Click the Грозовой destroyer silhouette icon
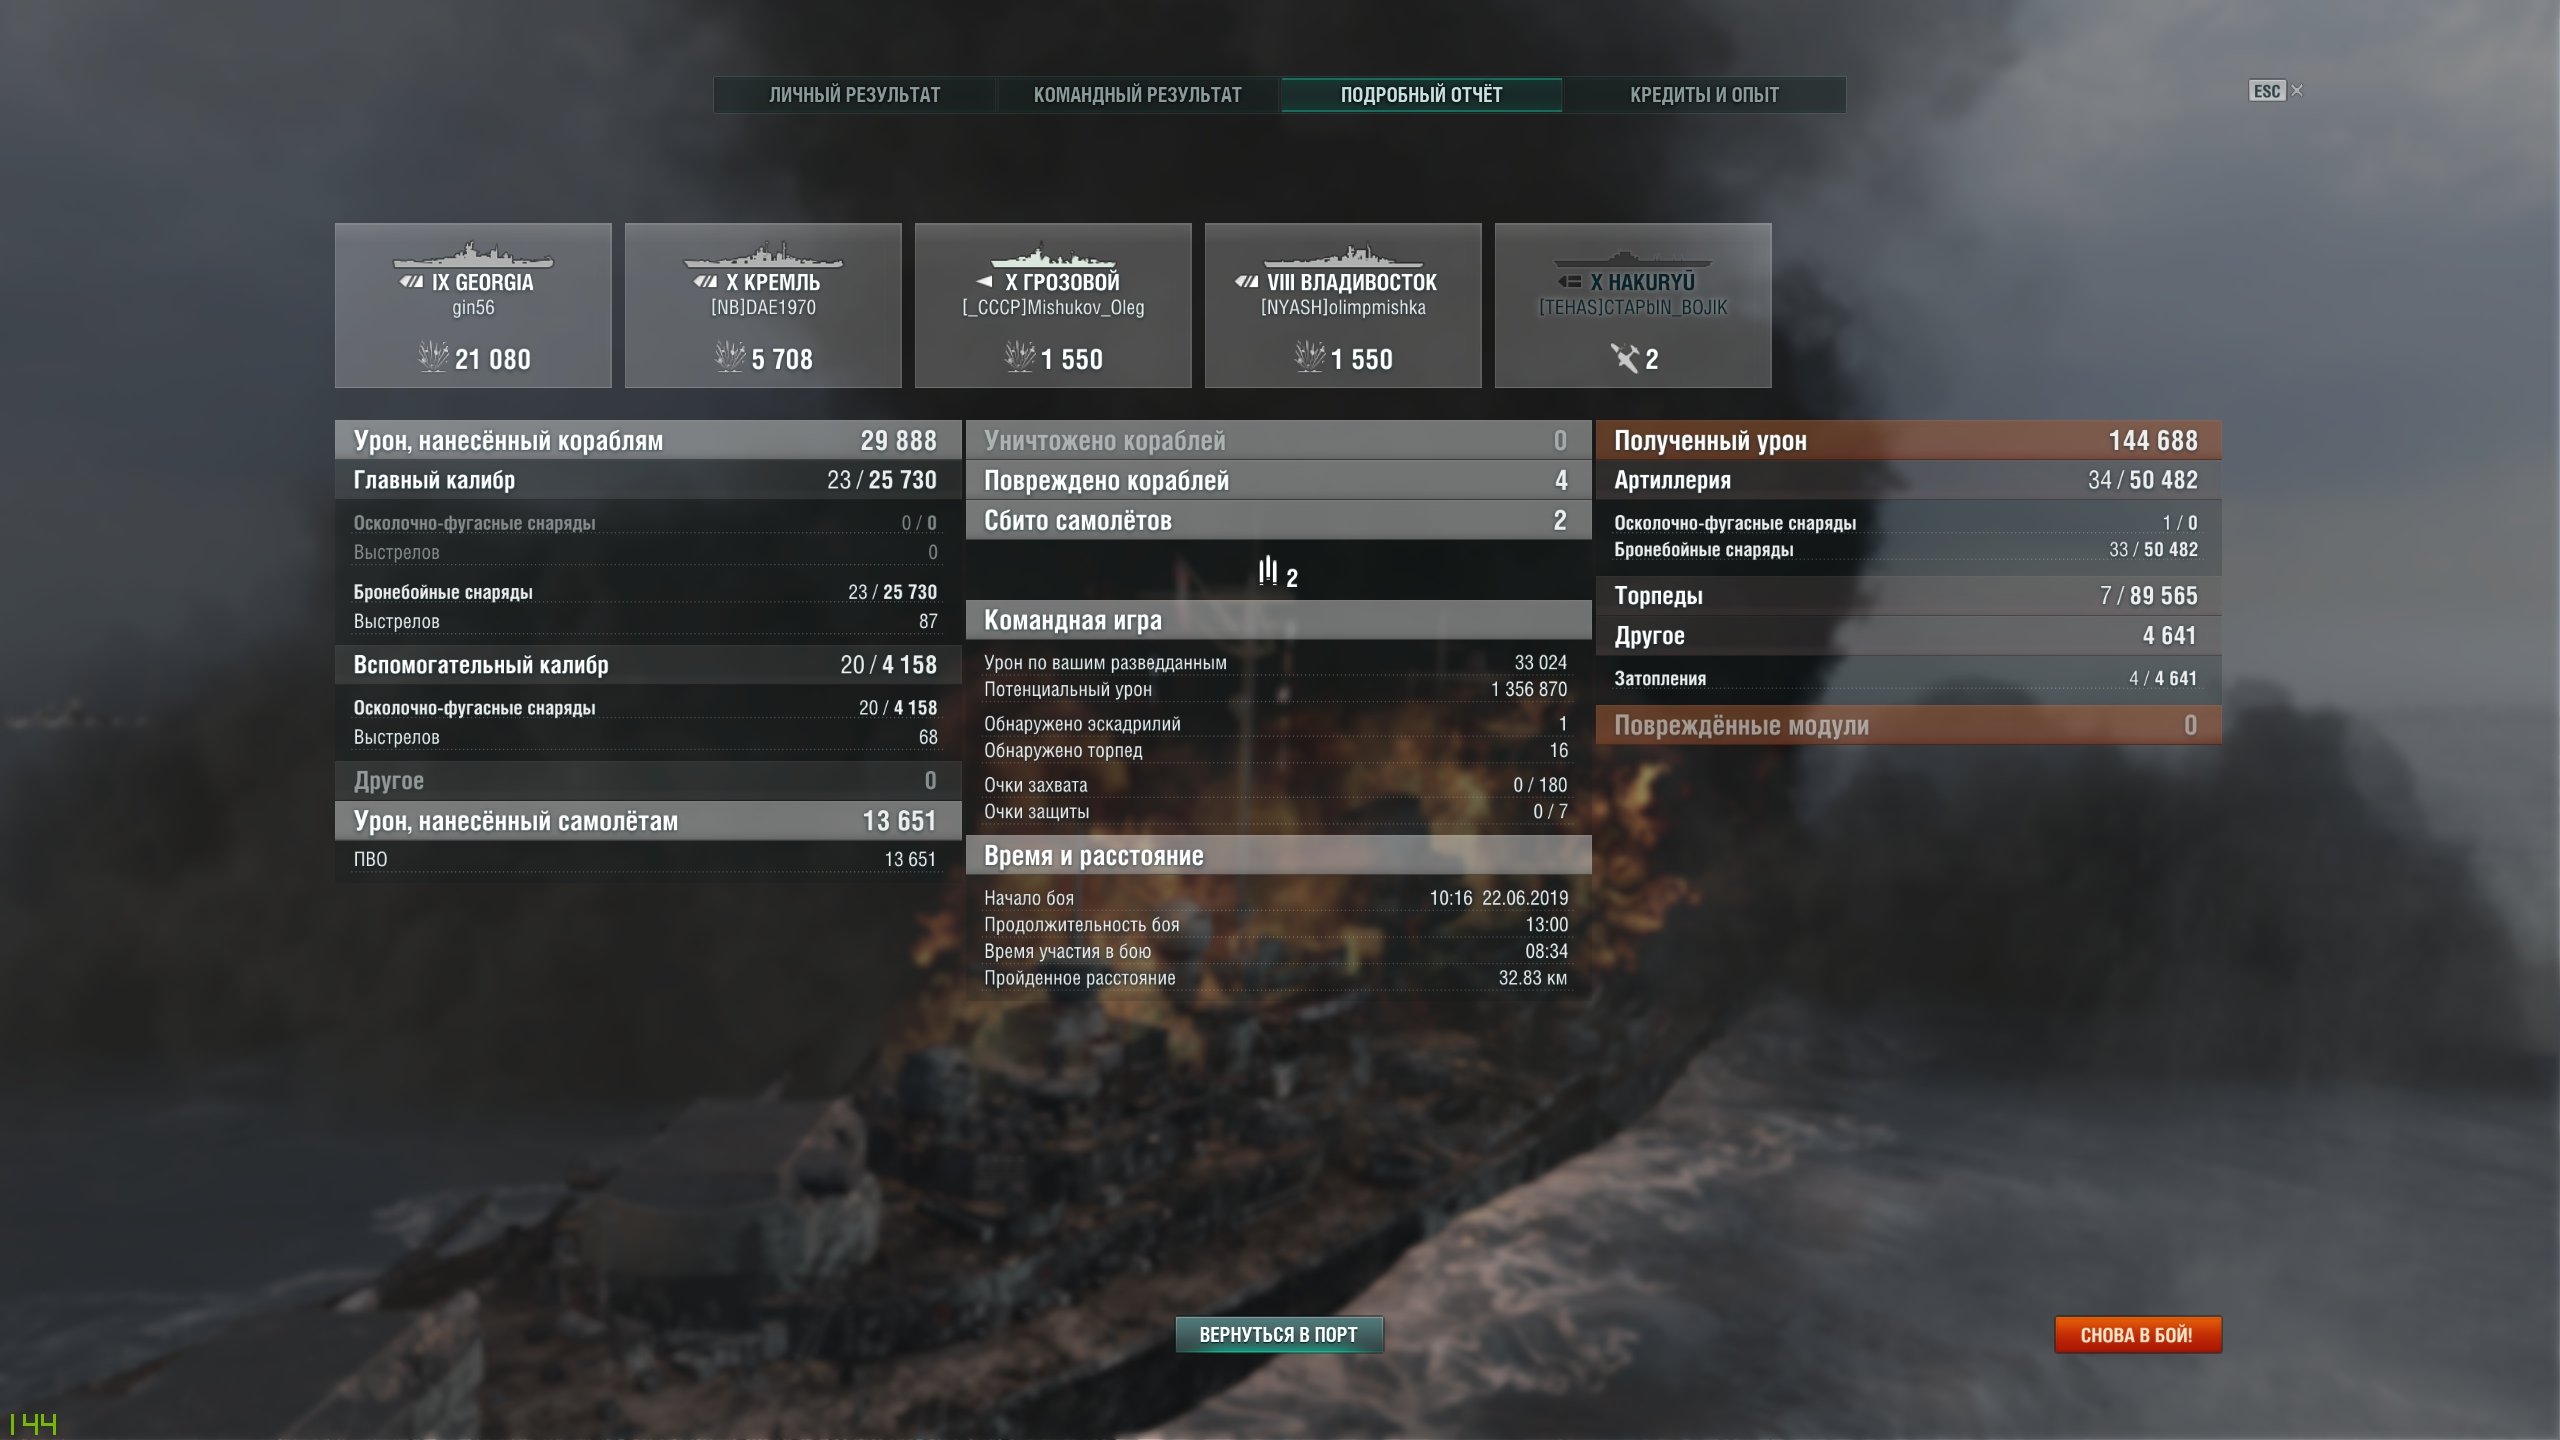Screen dimensions: 2560x1440 point(1053,256)
